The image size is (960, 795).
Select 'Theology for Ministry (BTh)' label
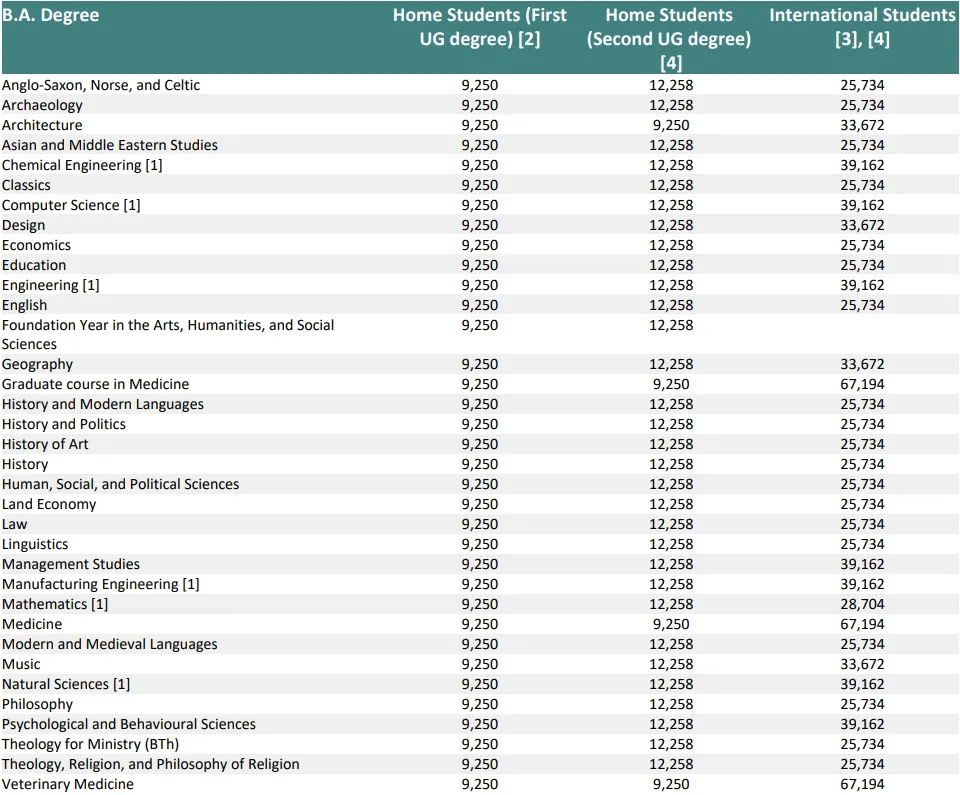[91, 744]
